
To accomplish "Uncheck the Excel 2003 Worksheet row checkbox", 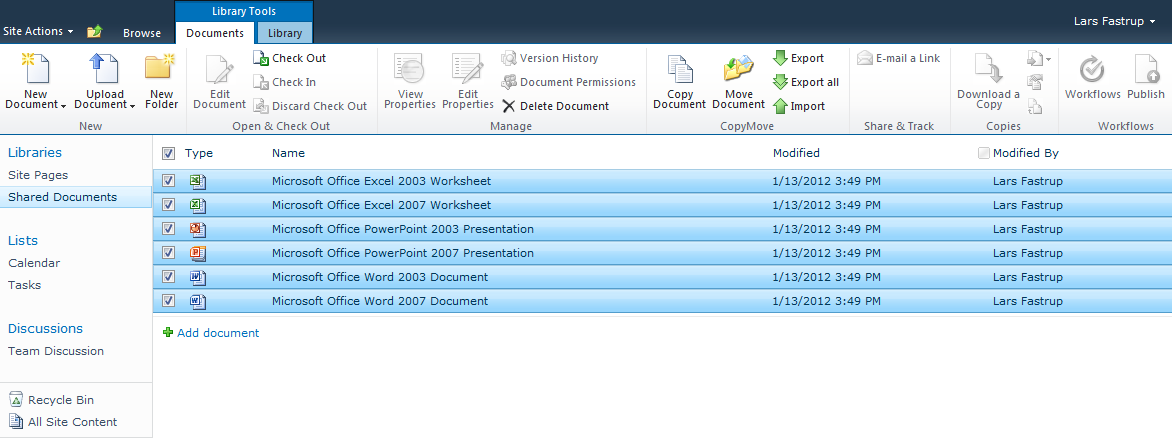I will pos(168,181).
